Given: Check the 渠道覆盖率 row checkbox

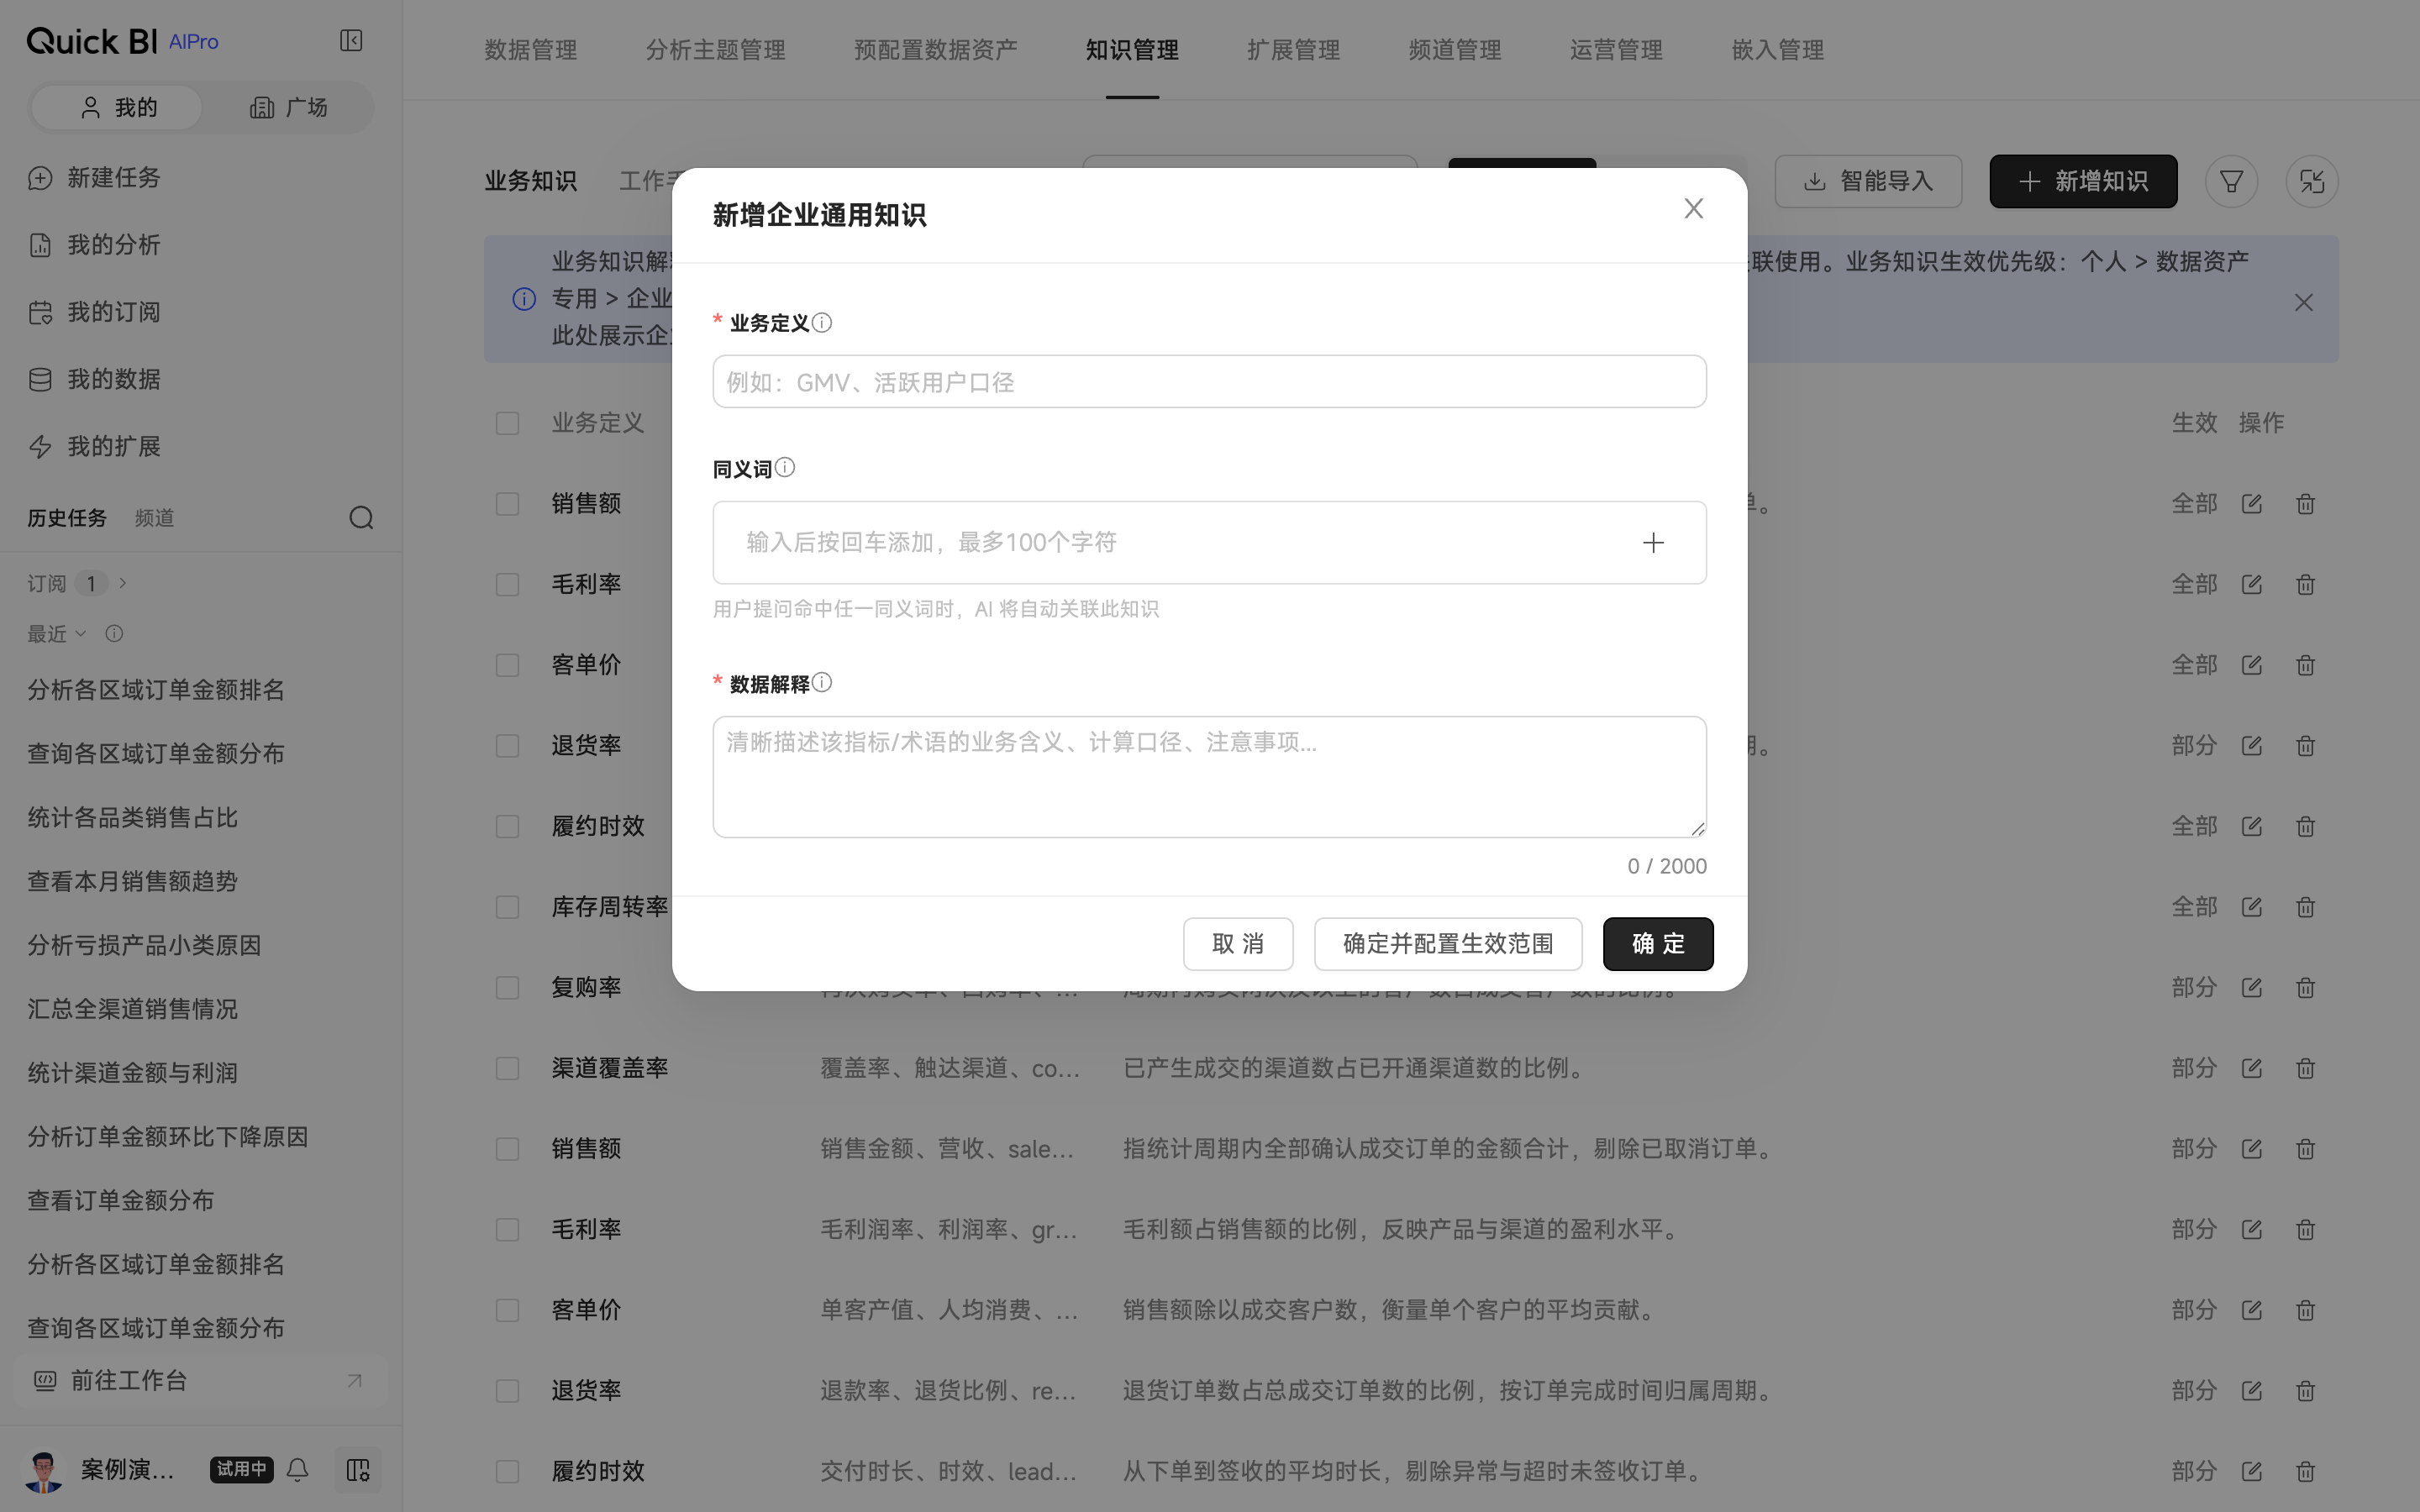Looking at the screenshot, I should coord(508,1068).
